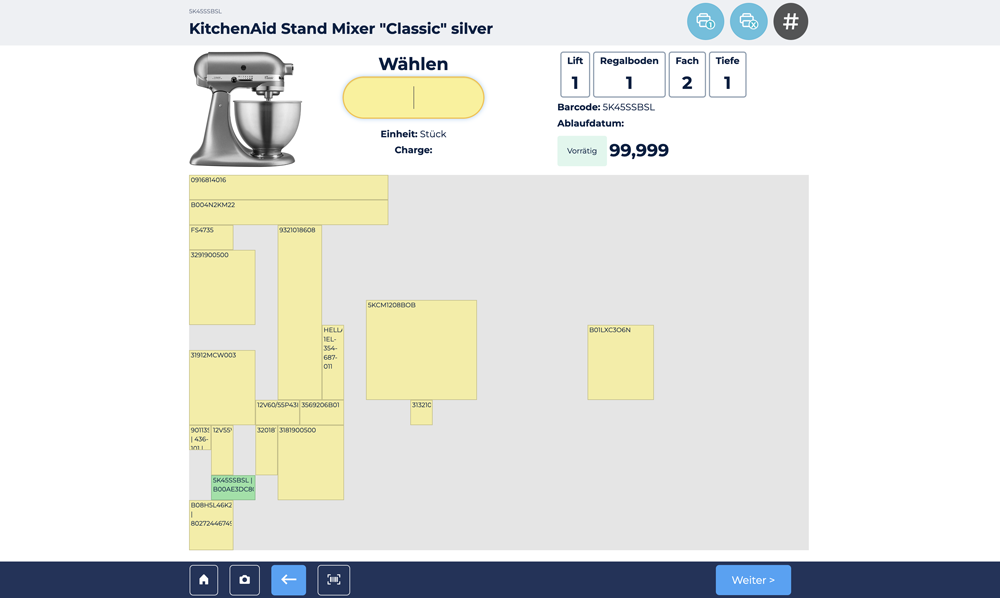Select the green highlighted 5K45SSBSL compartment
Screen dimensions: 1000x598
233,487
